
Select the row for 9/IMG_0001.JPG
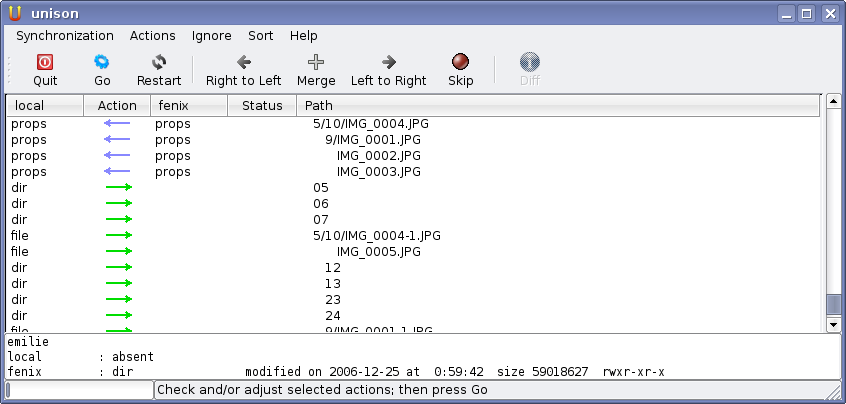(x=413, y=140)
